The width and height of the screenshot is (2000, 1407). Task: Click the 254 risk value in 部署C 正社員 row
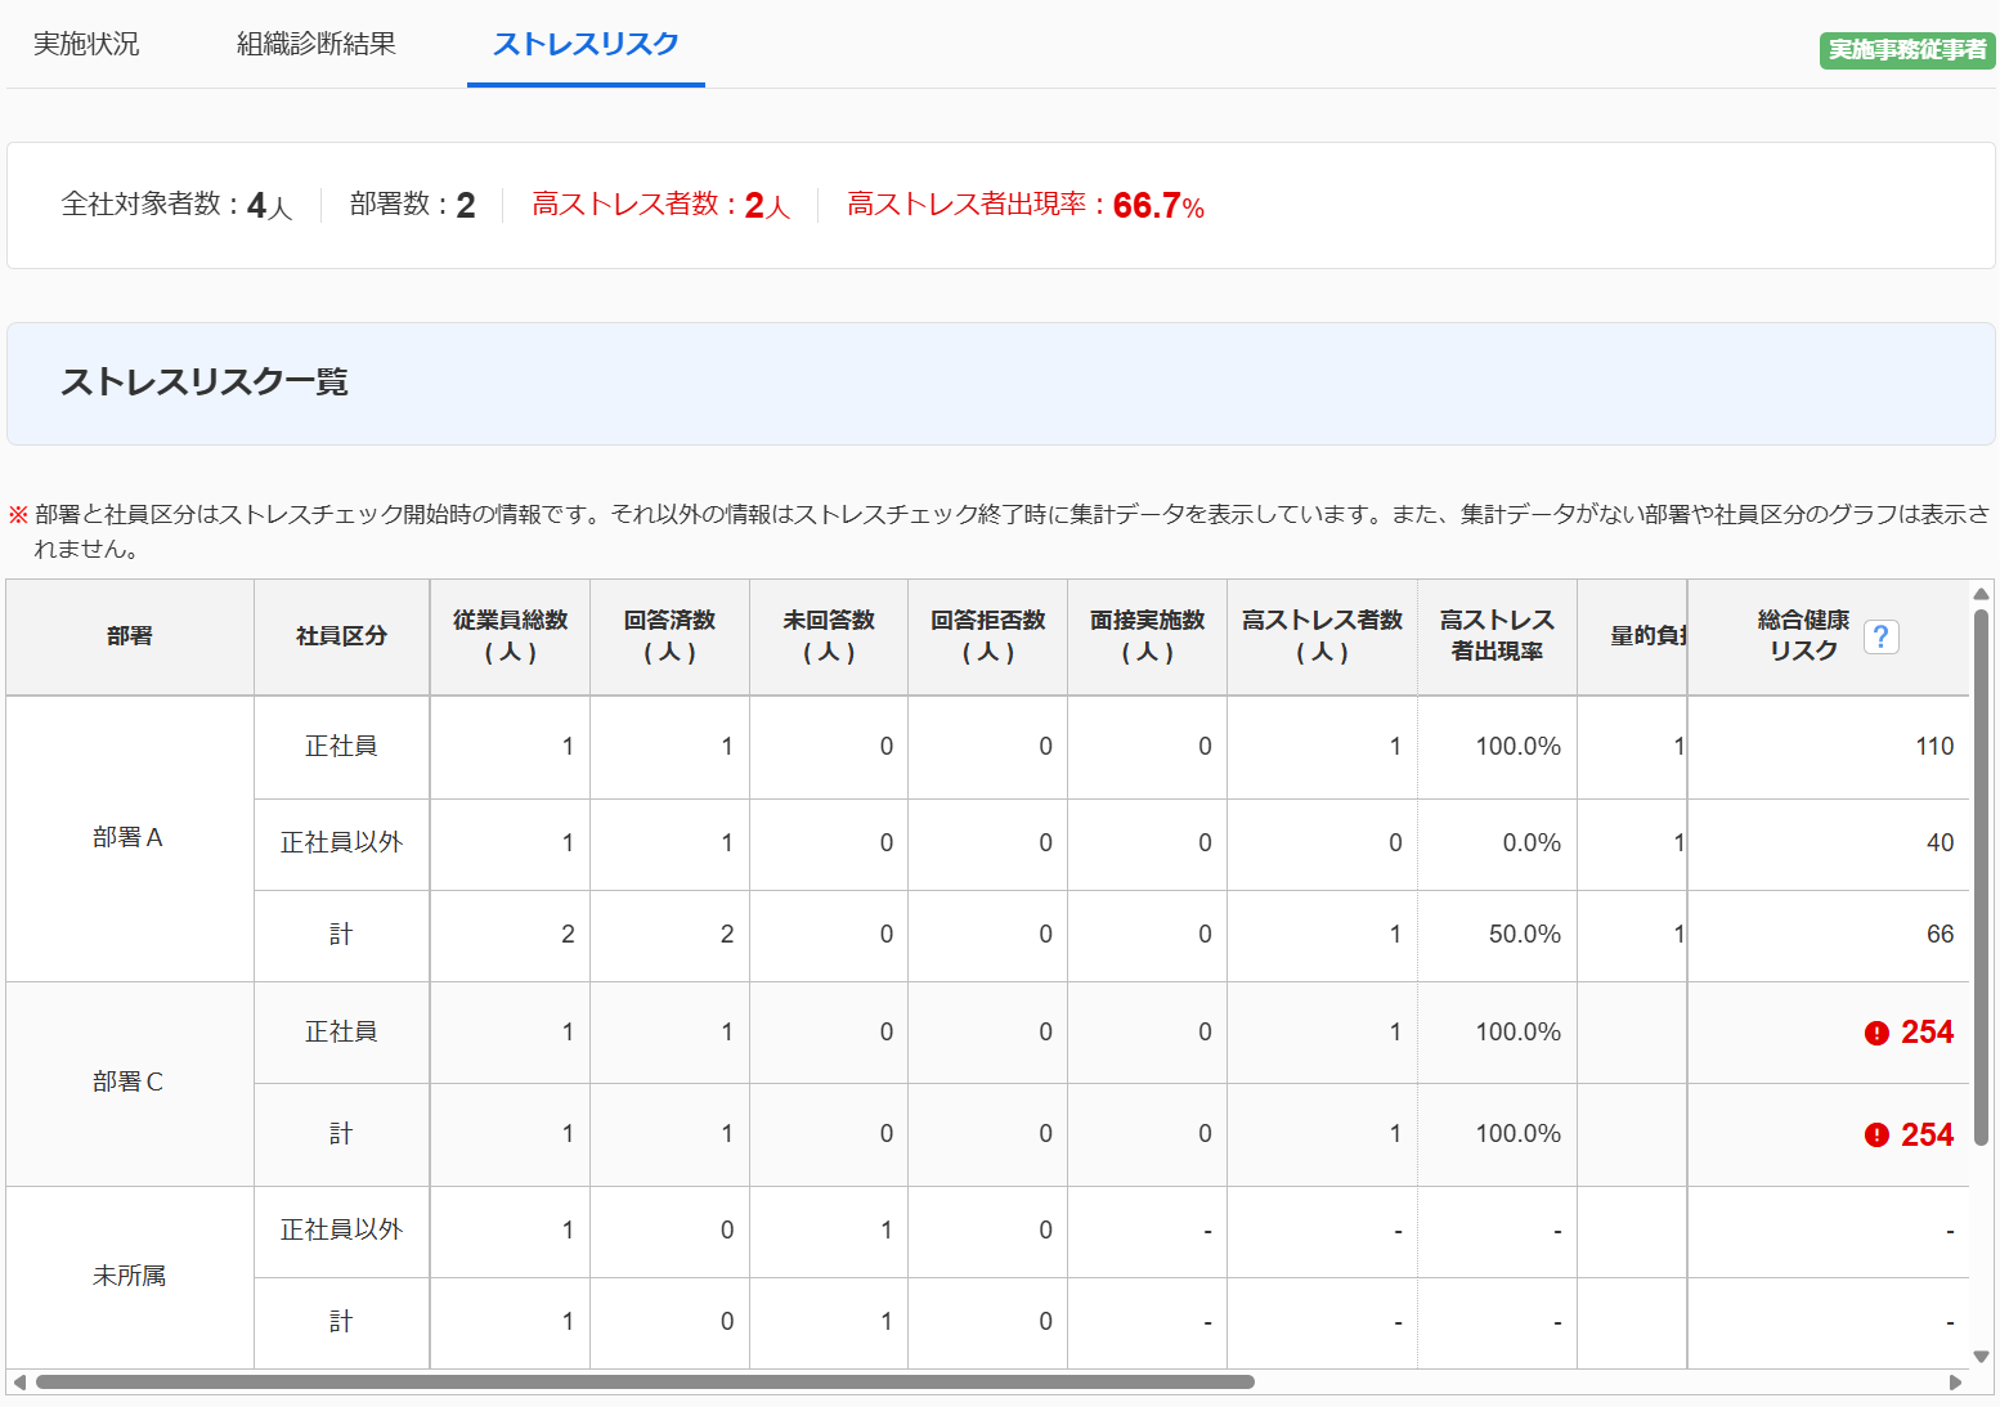click(1926, 1032)
